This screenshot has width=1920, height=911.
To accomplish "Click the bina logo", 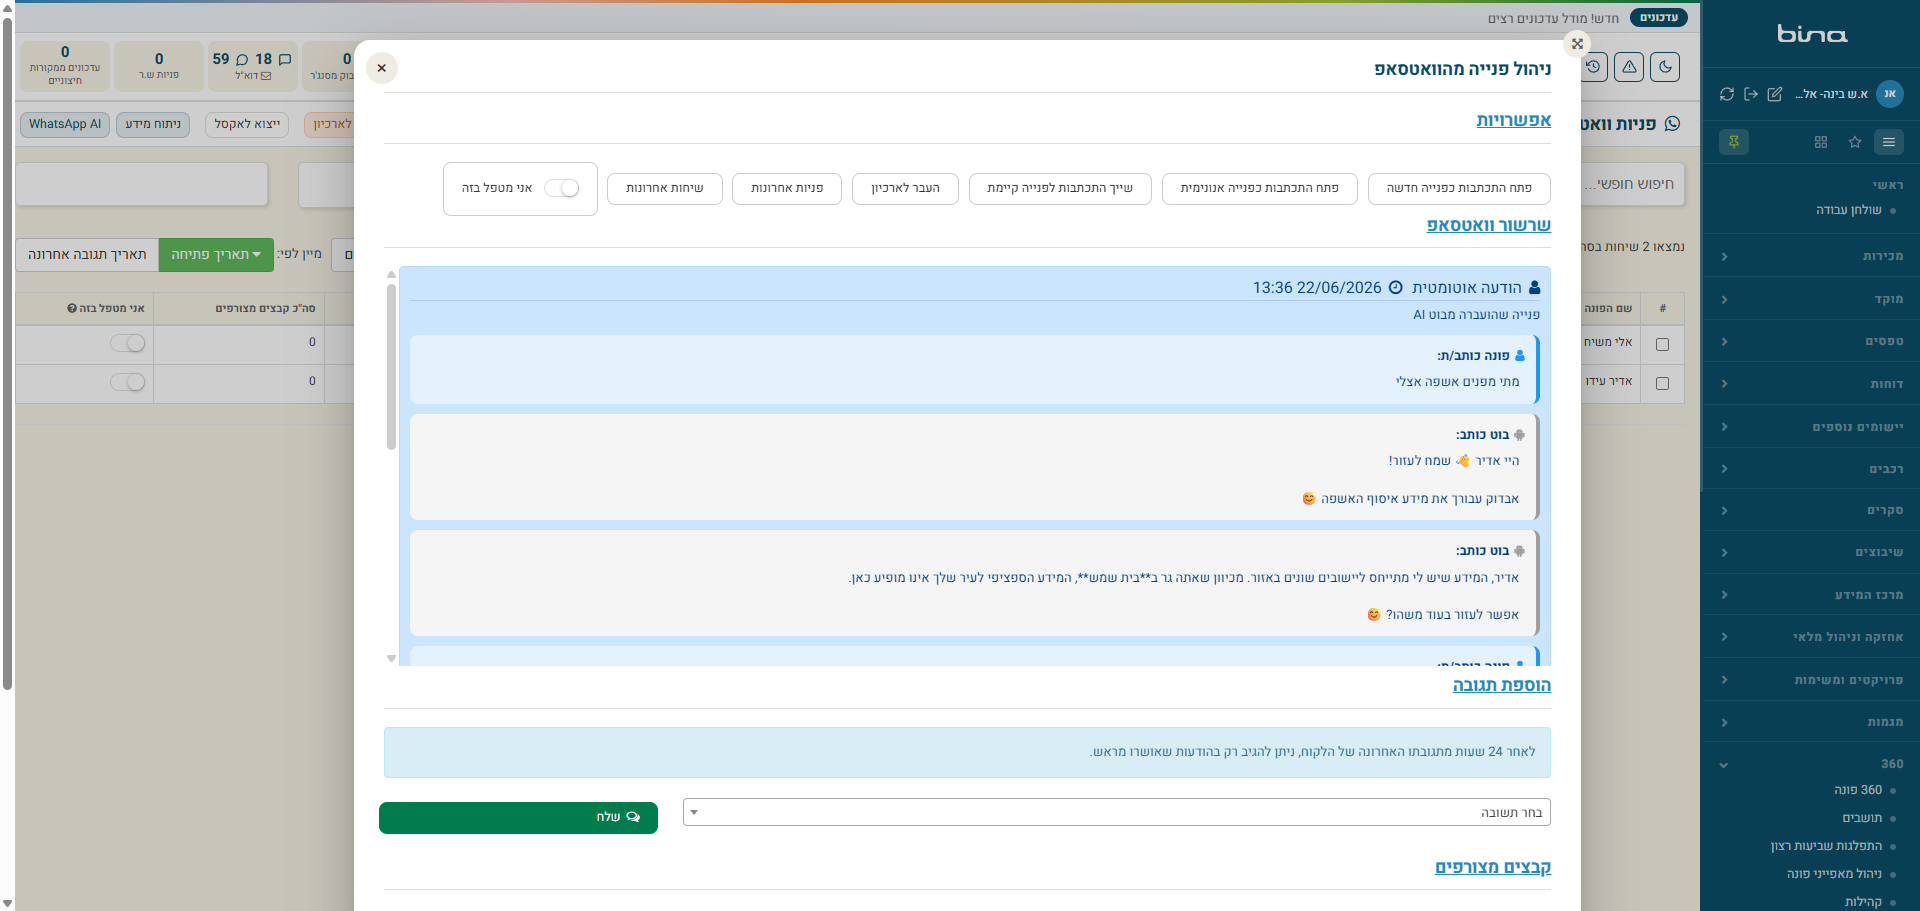I will tap(1812, 34).
